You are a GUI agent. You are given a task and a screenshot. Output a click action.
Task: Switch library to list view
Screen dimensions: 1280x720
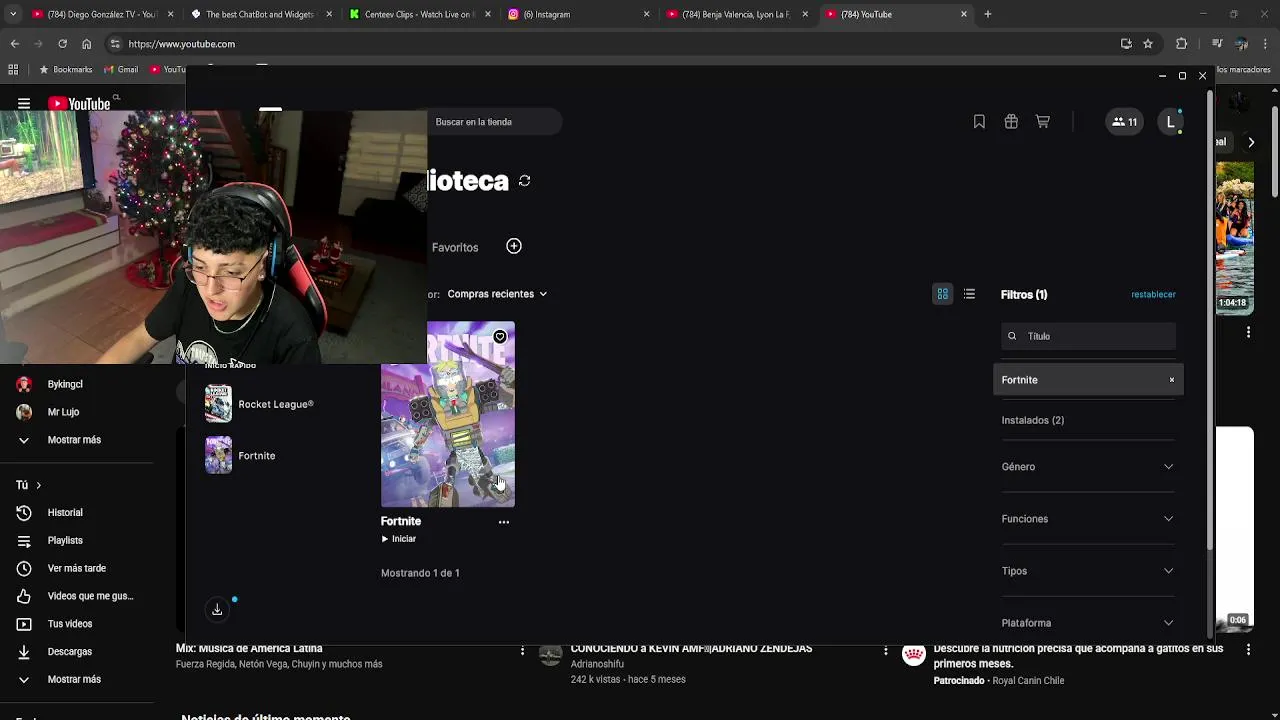[x=969, y=294]
